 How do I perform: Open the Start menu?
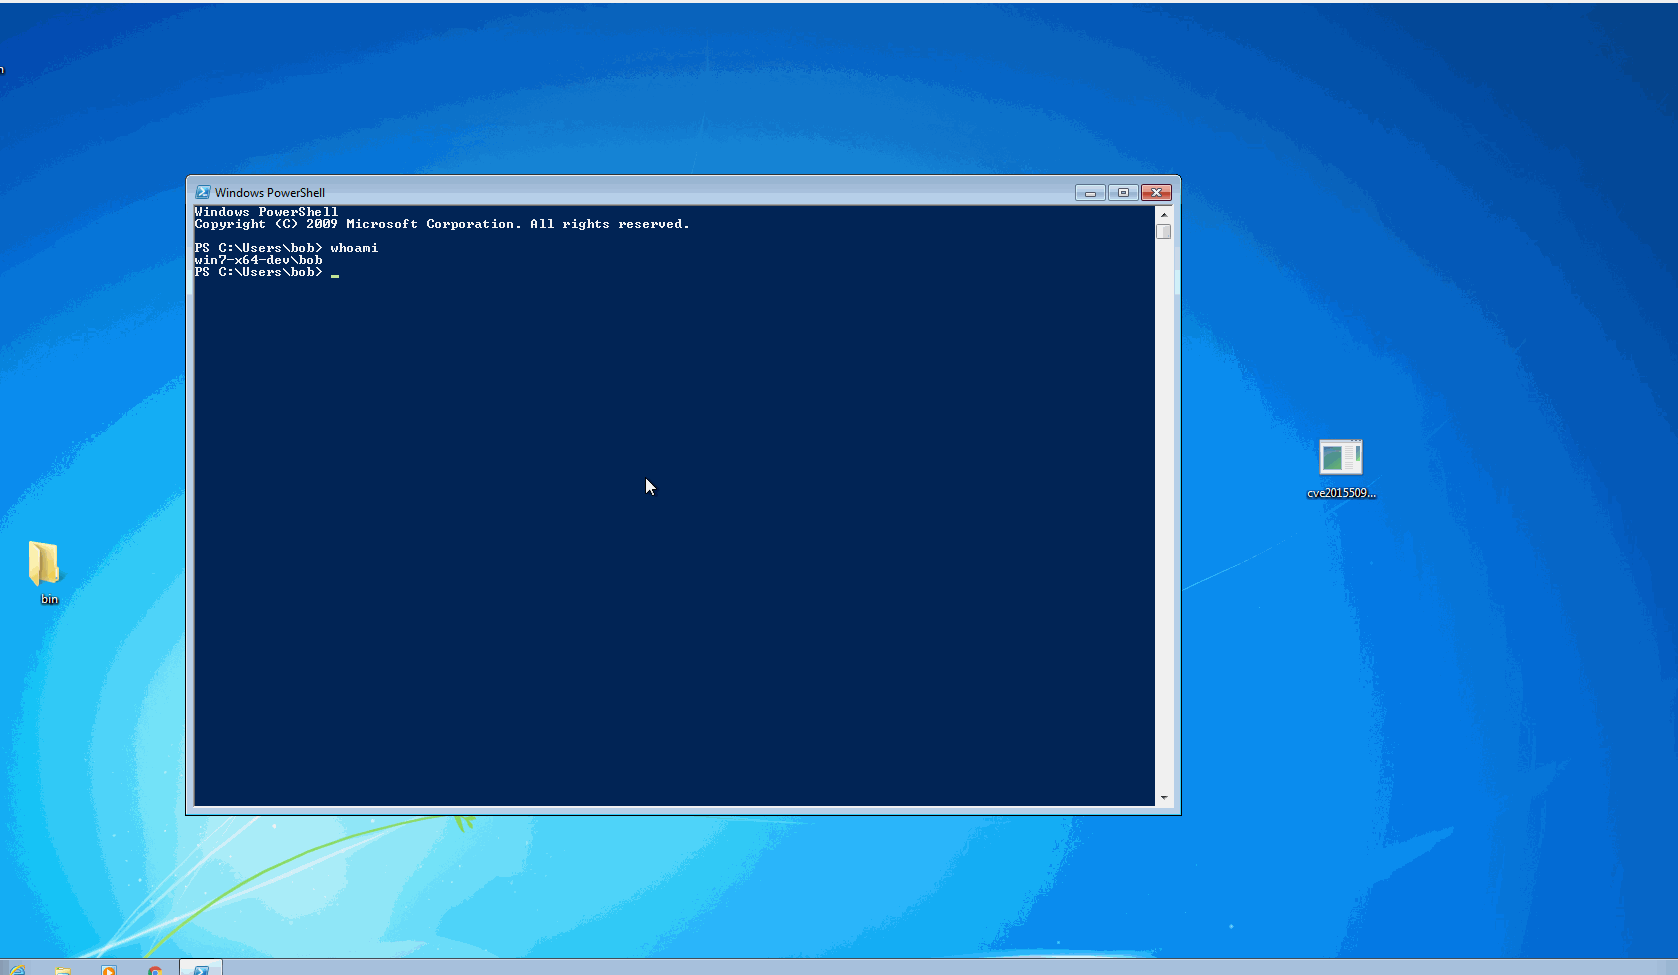(2, 968)
